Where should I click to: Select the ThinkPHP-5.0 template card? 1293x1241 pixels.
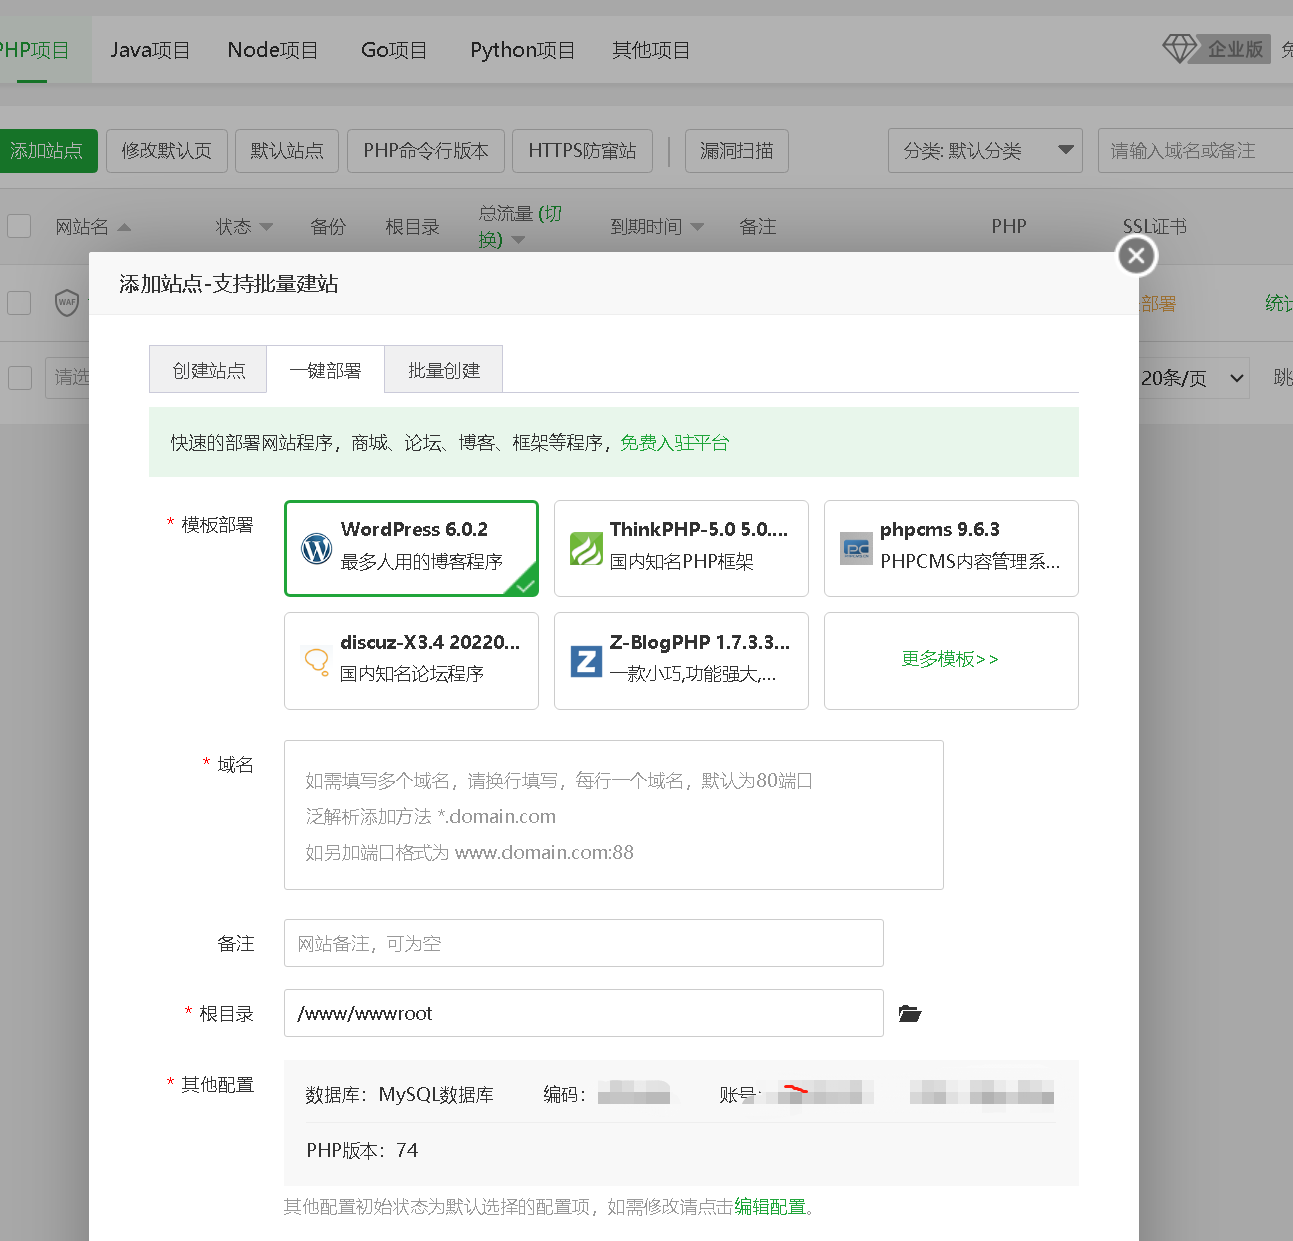pyautogui.click(x=681, y=548)
